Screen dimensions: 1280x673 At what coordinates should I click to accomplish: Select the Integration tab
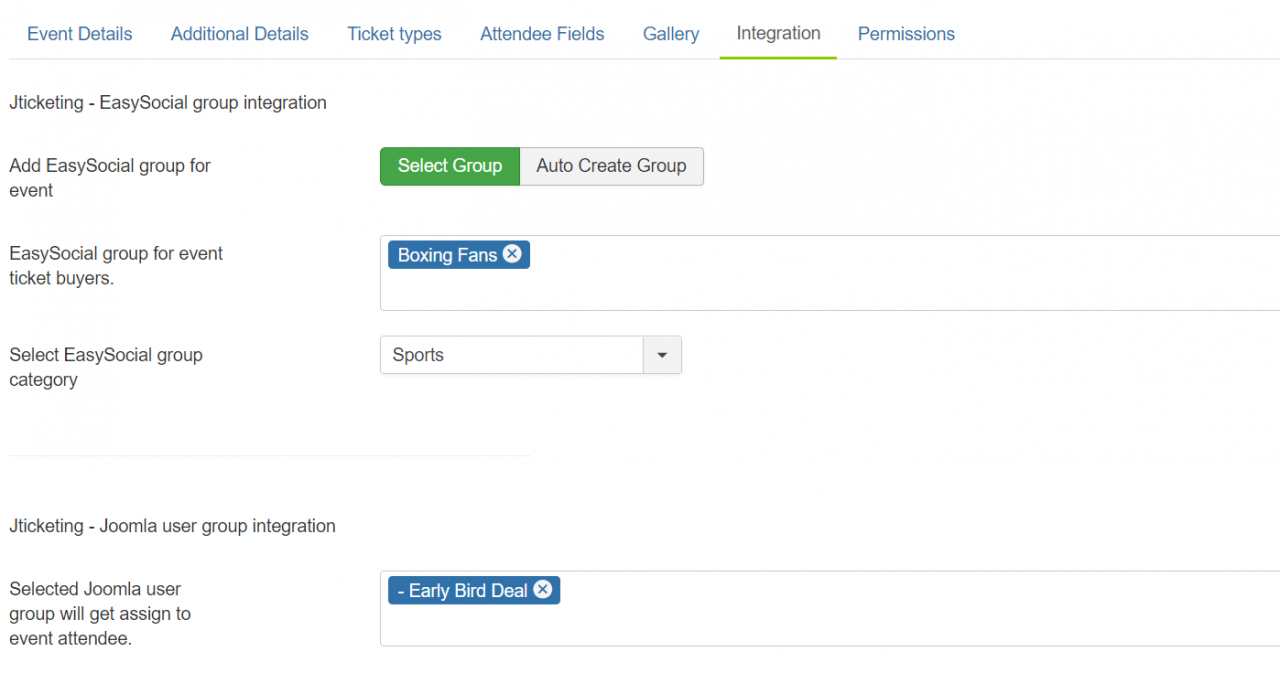point(778,33)
